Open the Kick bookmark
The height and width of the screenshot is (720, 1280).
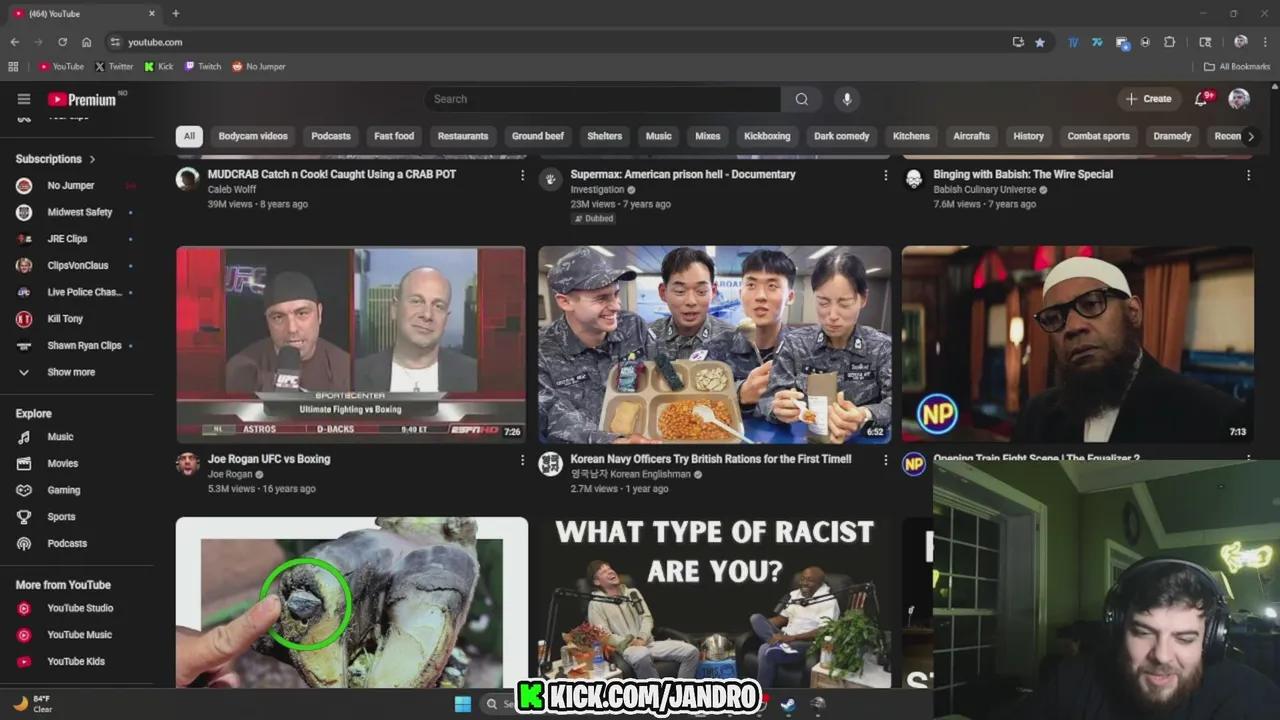tap(159, 67)
